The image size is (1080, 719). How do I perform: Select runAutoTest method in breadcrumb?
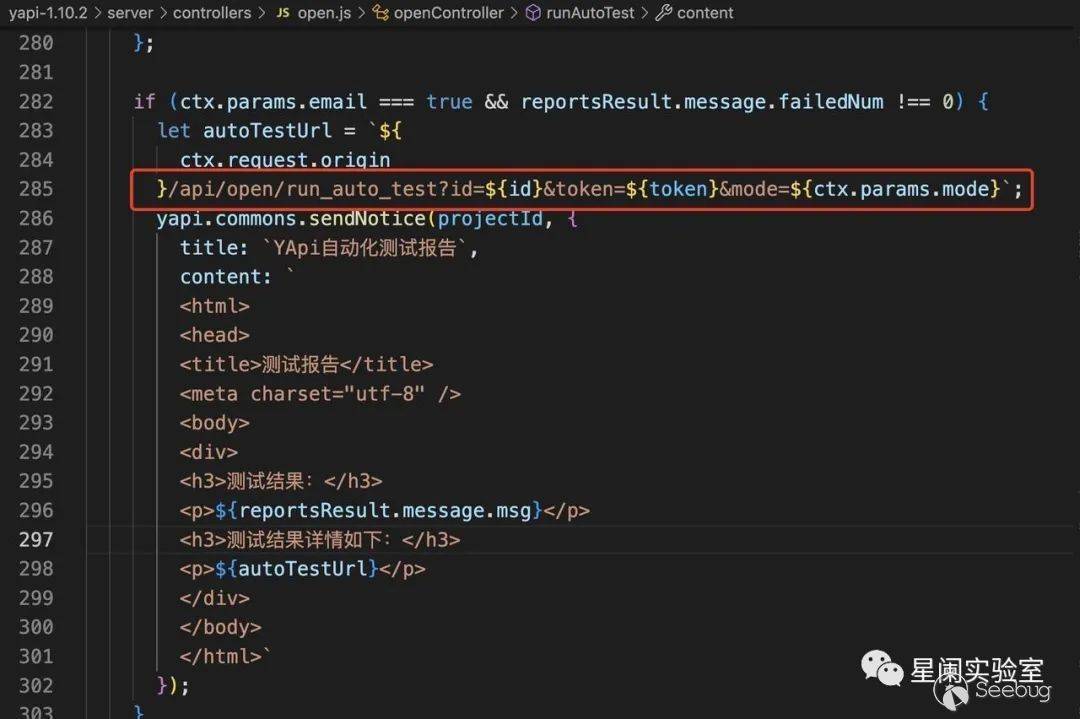point(590,12)
